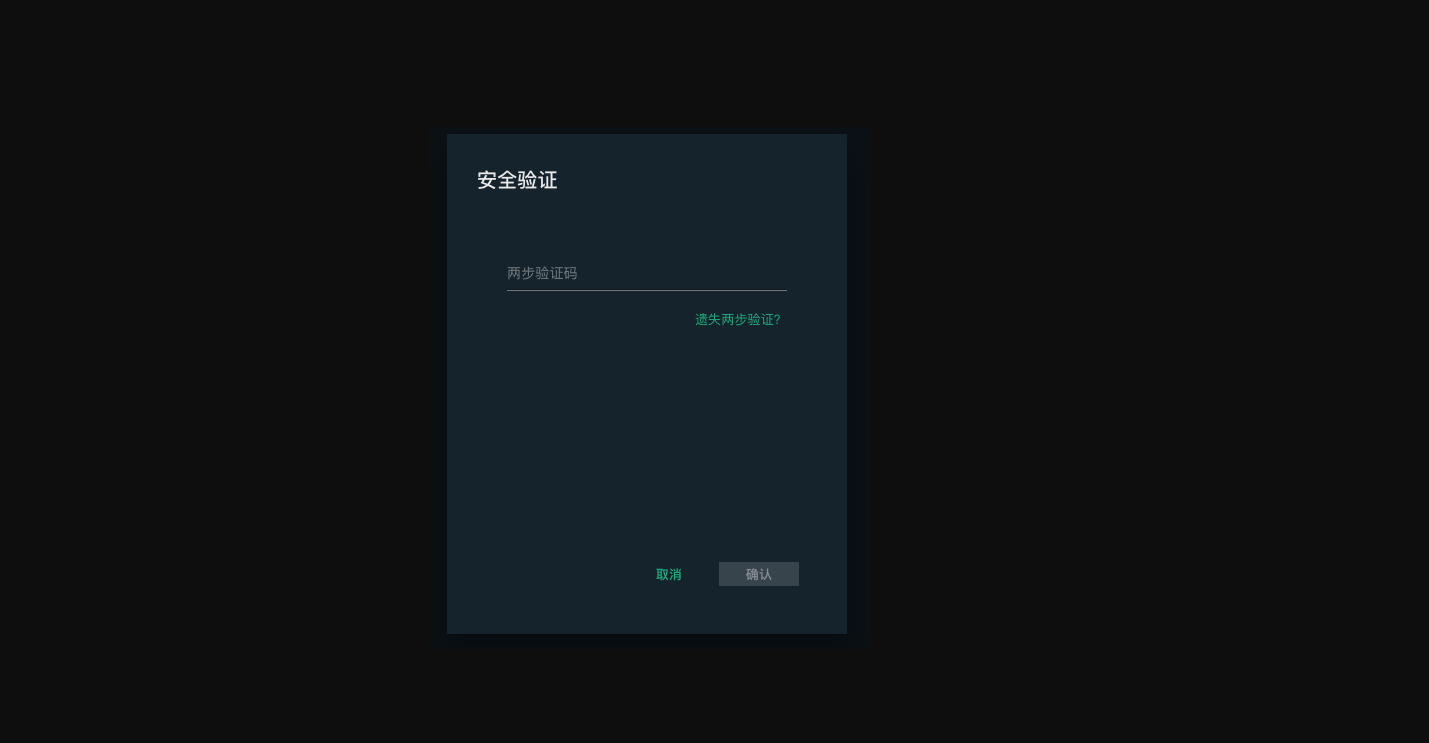Screen dimensions: 1429x743
Task: Select the green 取消 text button
Action: pyautogui.click(x=668, y=574)
